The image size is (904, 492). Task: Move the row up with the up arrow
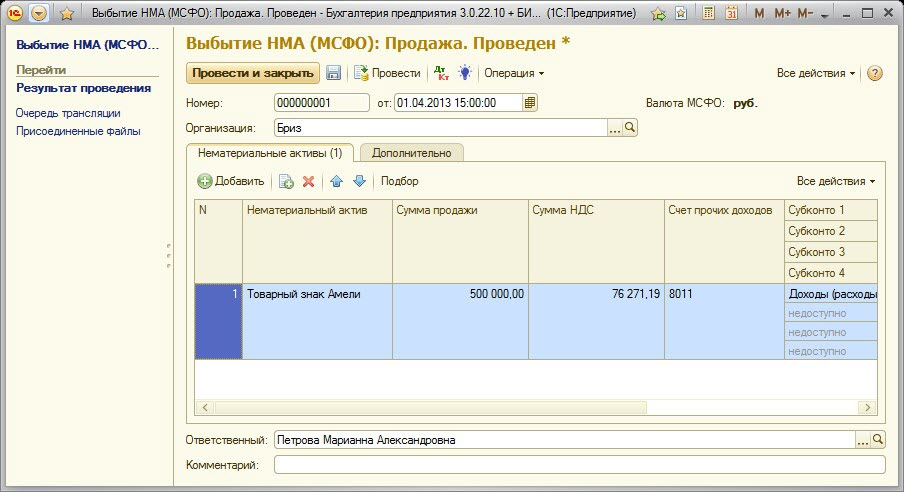[336, 181]
